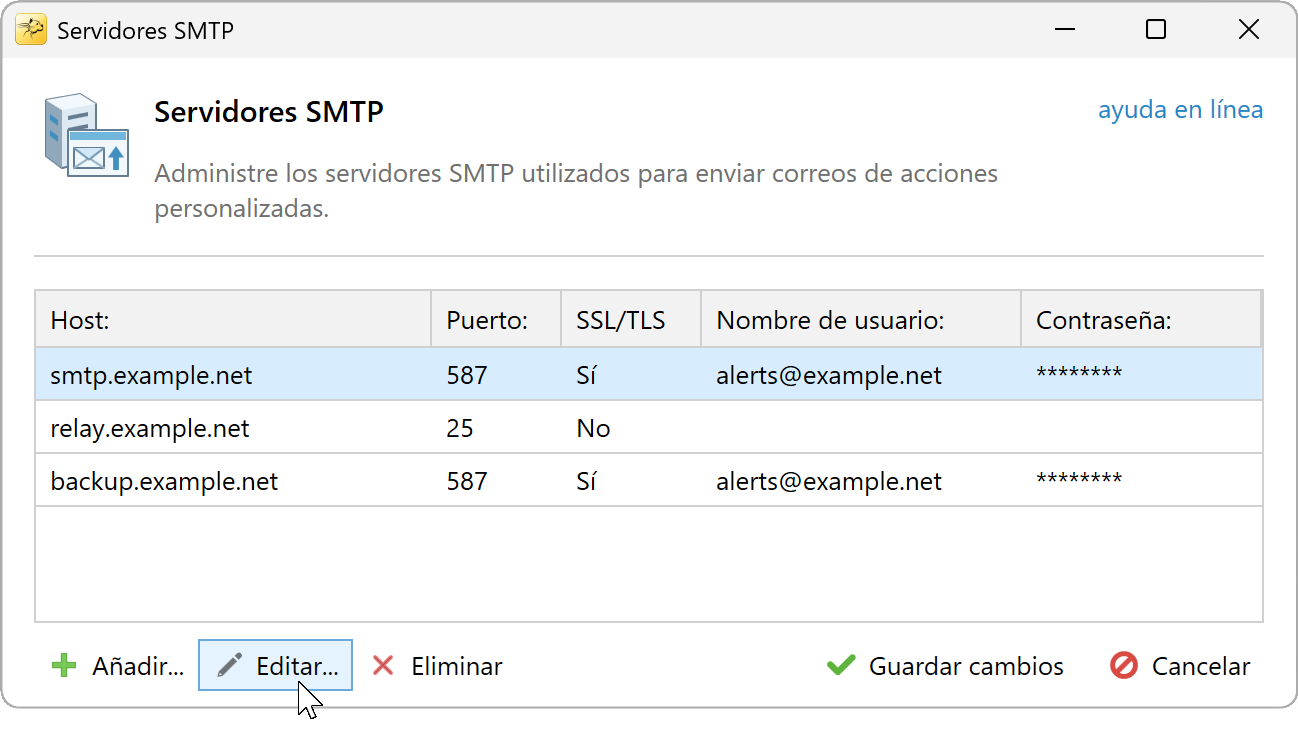Click alerts@example.net in the smtp.example.net row
The height and width of the screenshot is (750, 1298).
tap(829, 376)
